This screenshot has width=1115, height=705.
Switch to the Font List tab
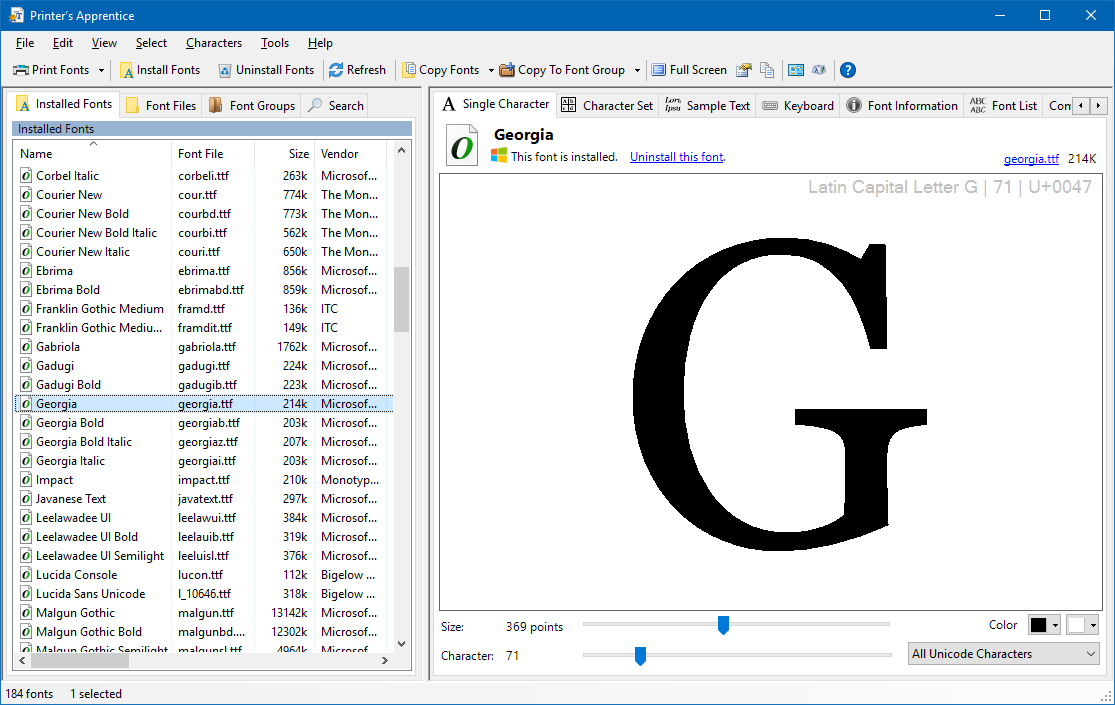(x=1003, y=105)
